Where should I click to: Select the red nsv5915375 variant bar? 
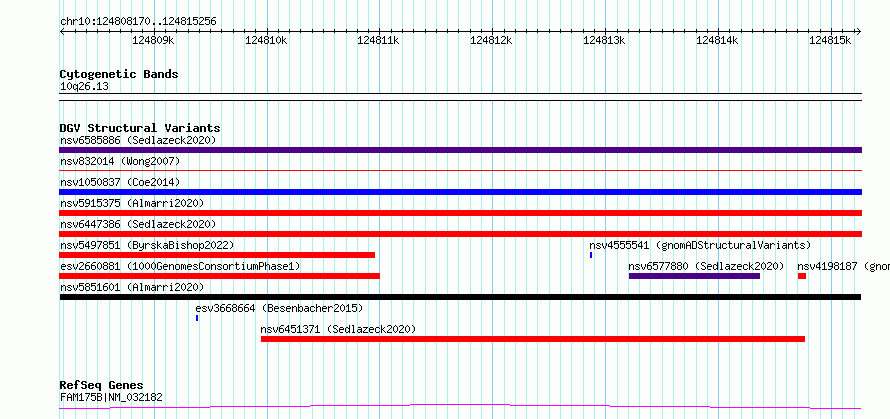coord(460,213)
